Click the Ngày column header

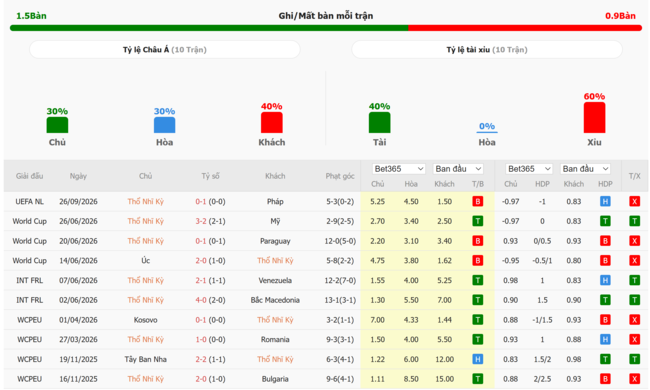[x=78, y=176]
